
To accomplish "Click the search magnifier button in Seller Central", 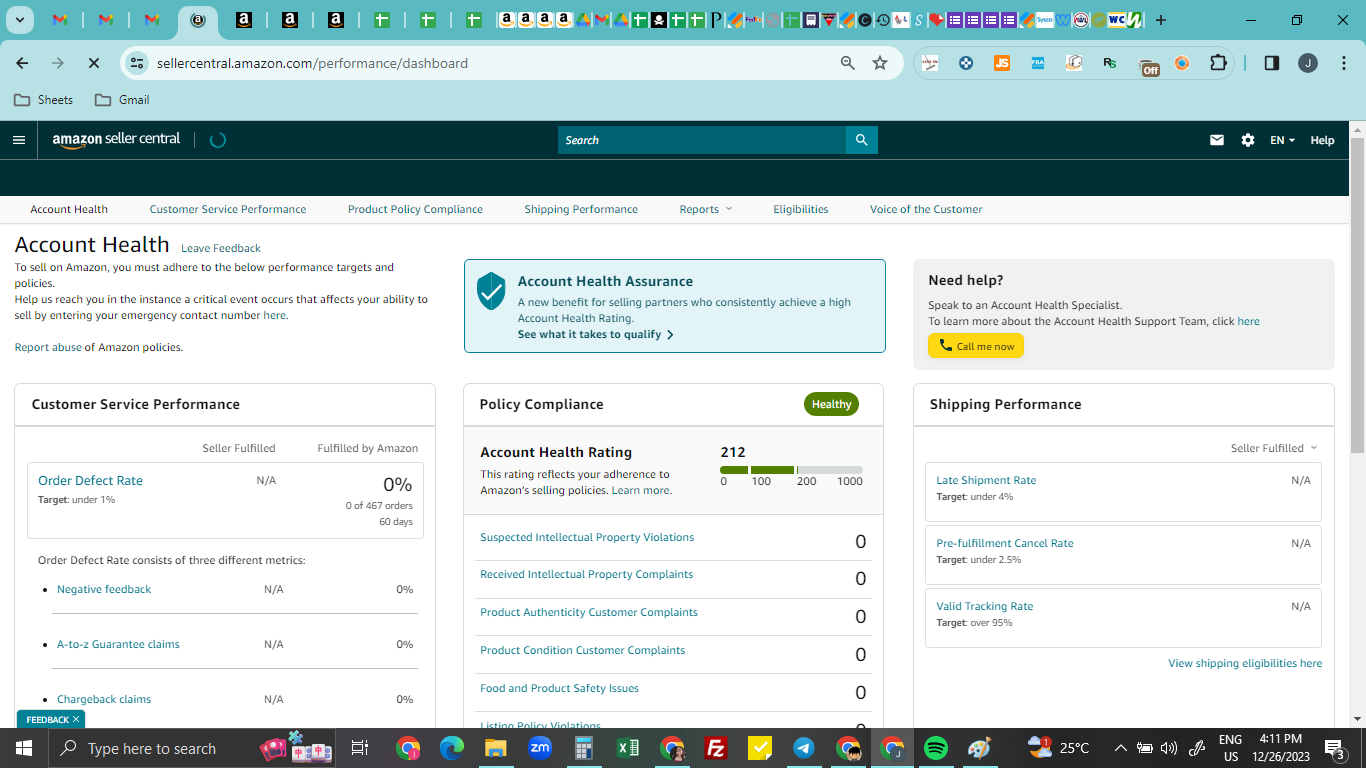I will [862, 140].
